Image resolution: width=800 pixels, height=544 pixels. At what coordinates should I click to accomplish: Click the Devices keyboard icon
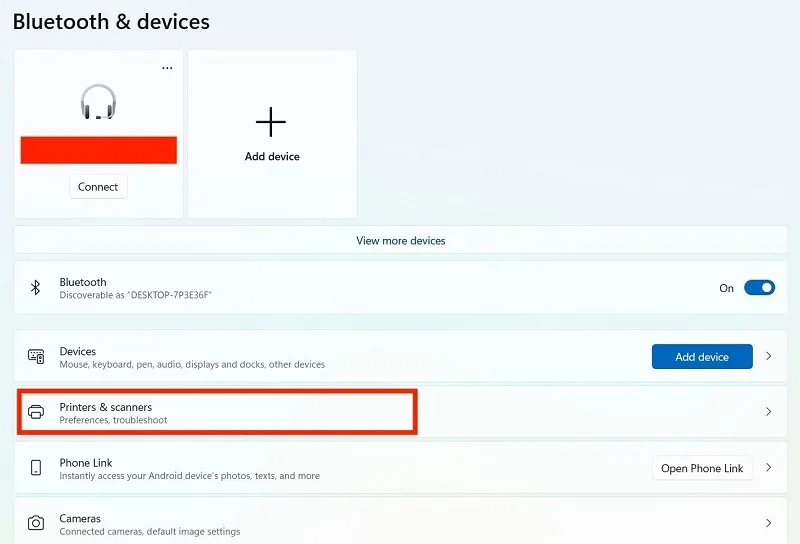[x=36, y=356]
